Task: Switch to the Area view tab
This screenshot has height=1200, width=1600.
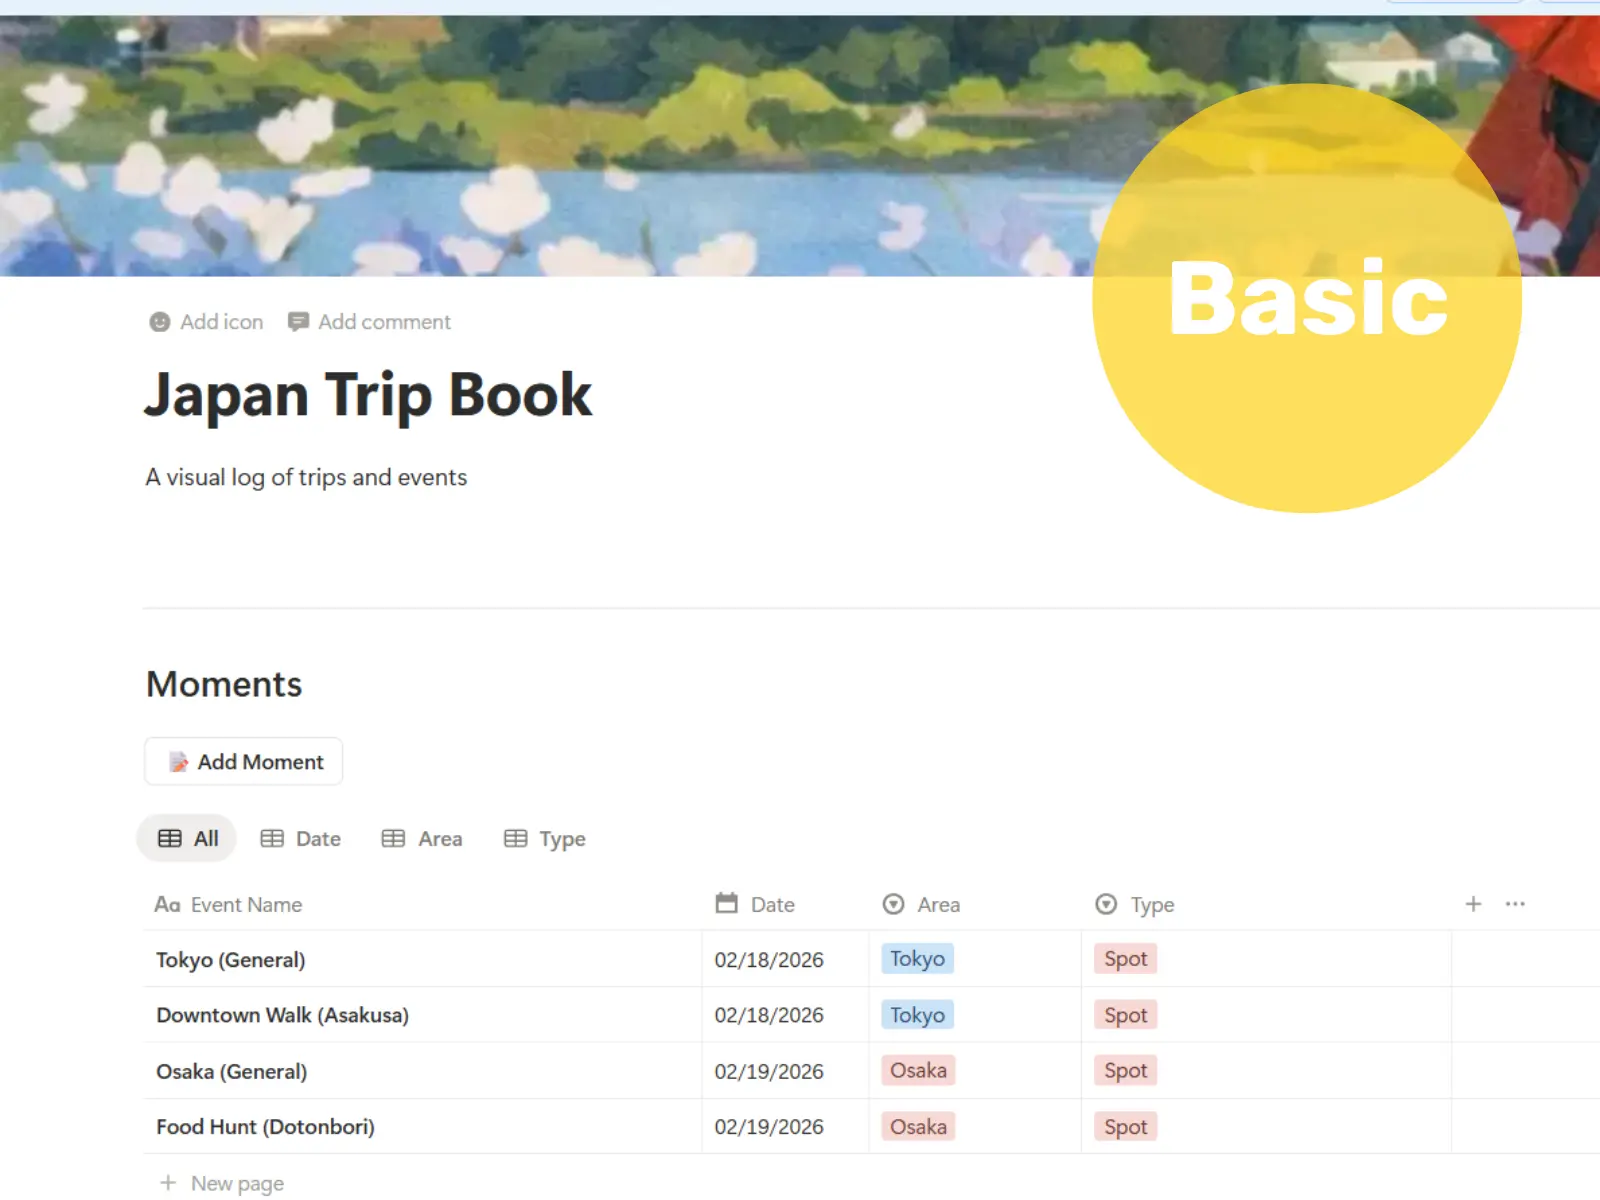Action: tap(422, 839)
